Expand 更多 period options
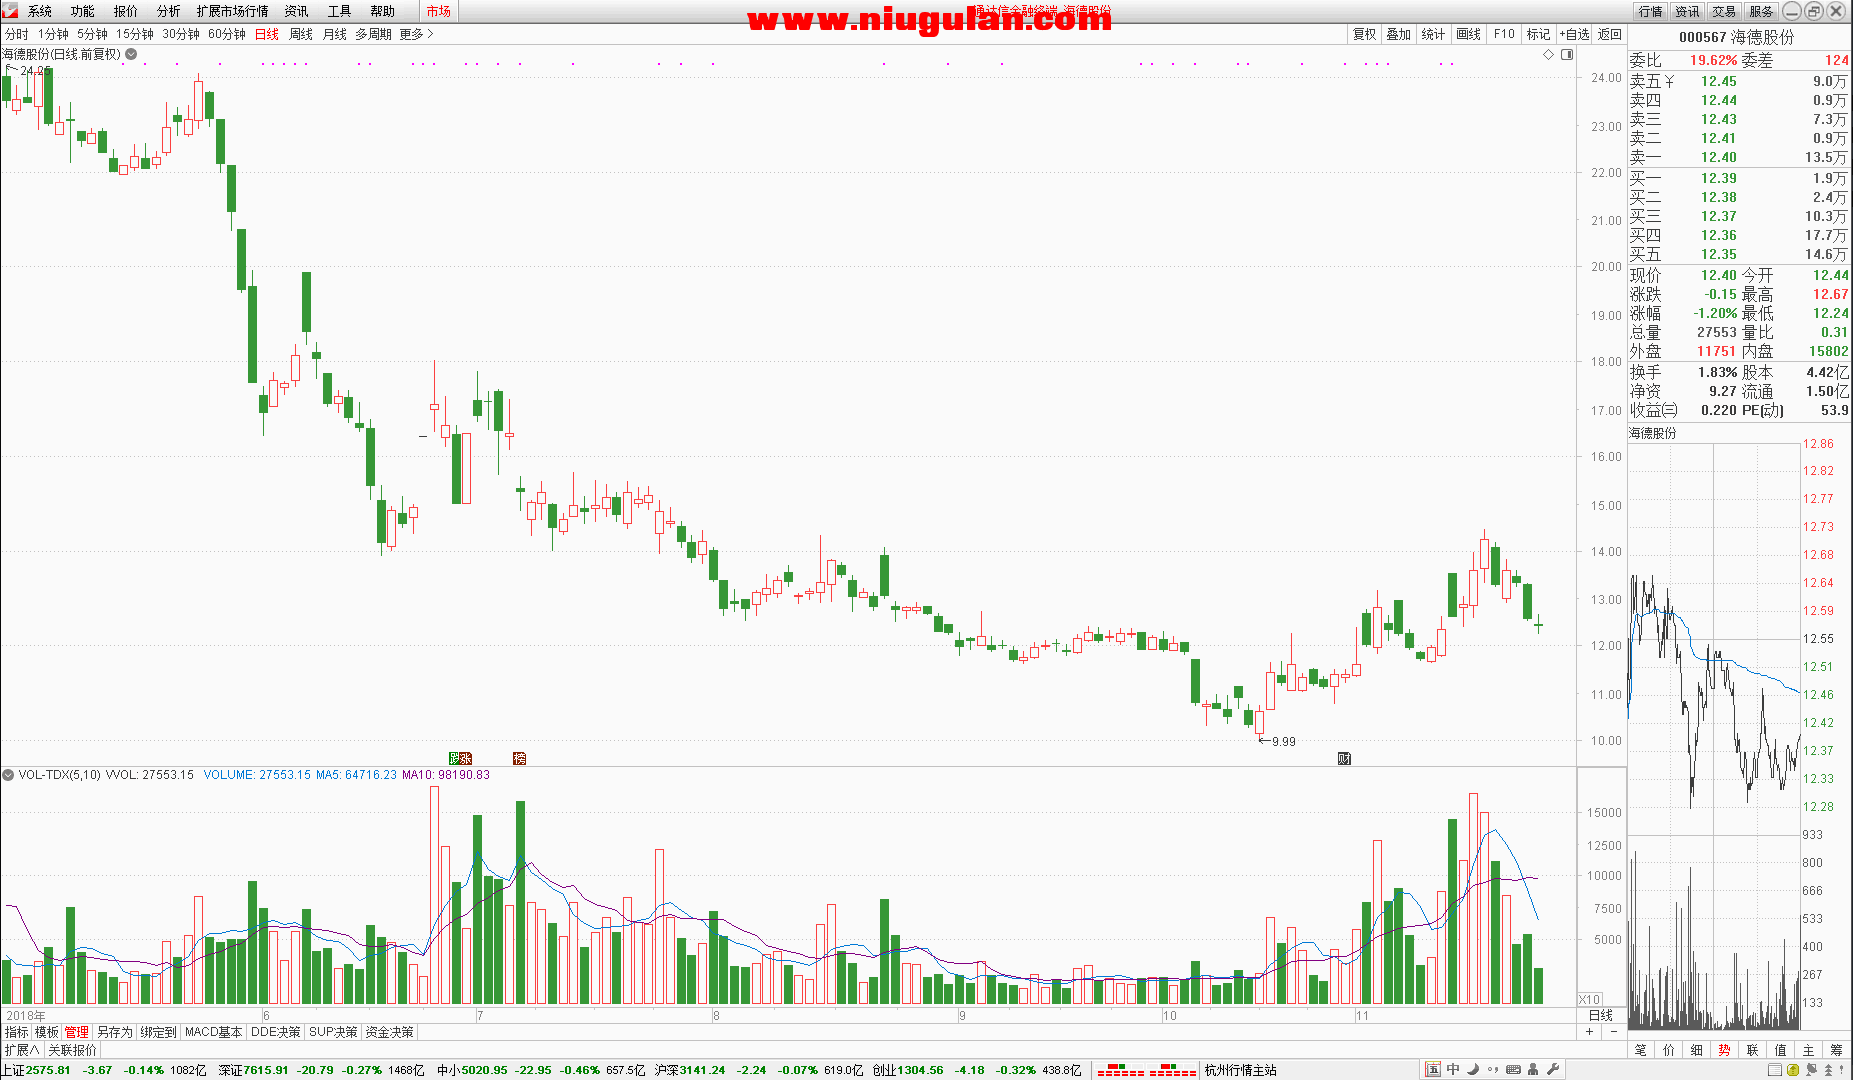 [416, 34]
